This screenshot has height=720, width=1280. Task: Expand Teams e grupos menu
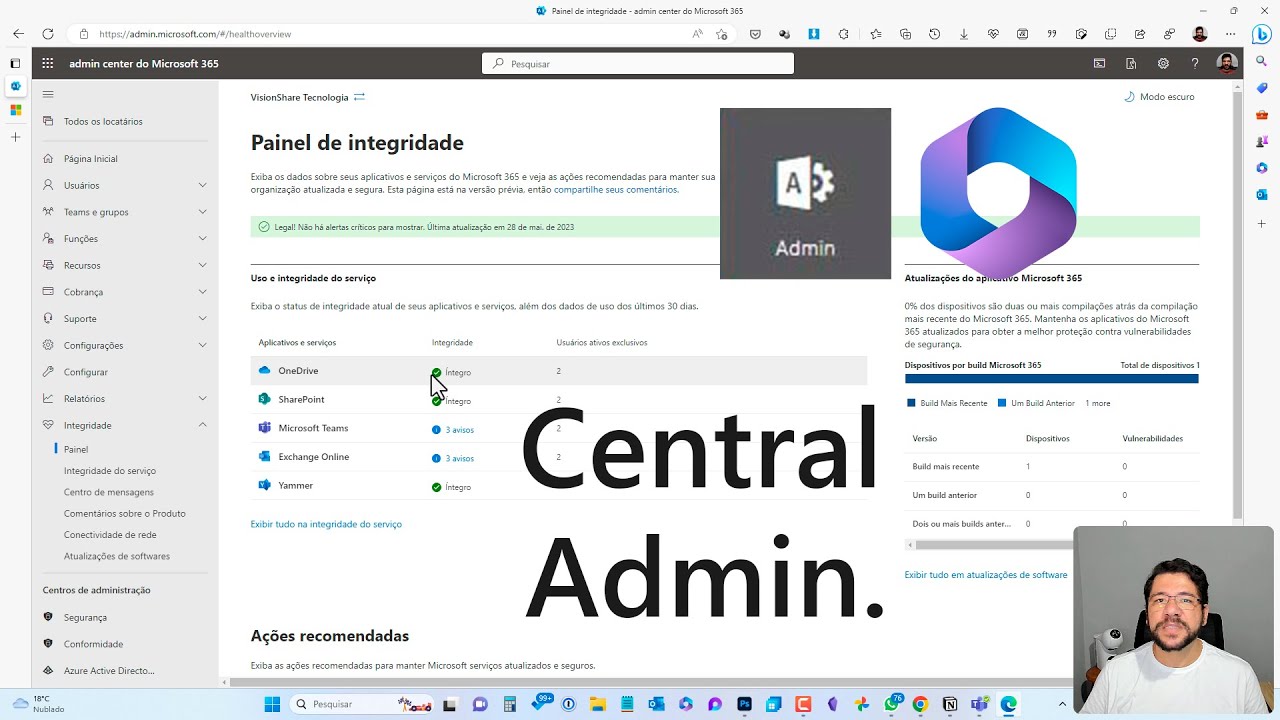click(203, 212)
